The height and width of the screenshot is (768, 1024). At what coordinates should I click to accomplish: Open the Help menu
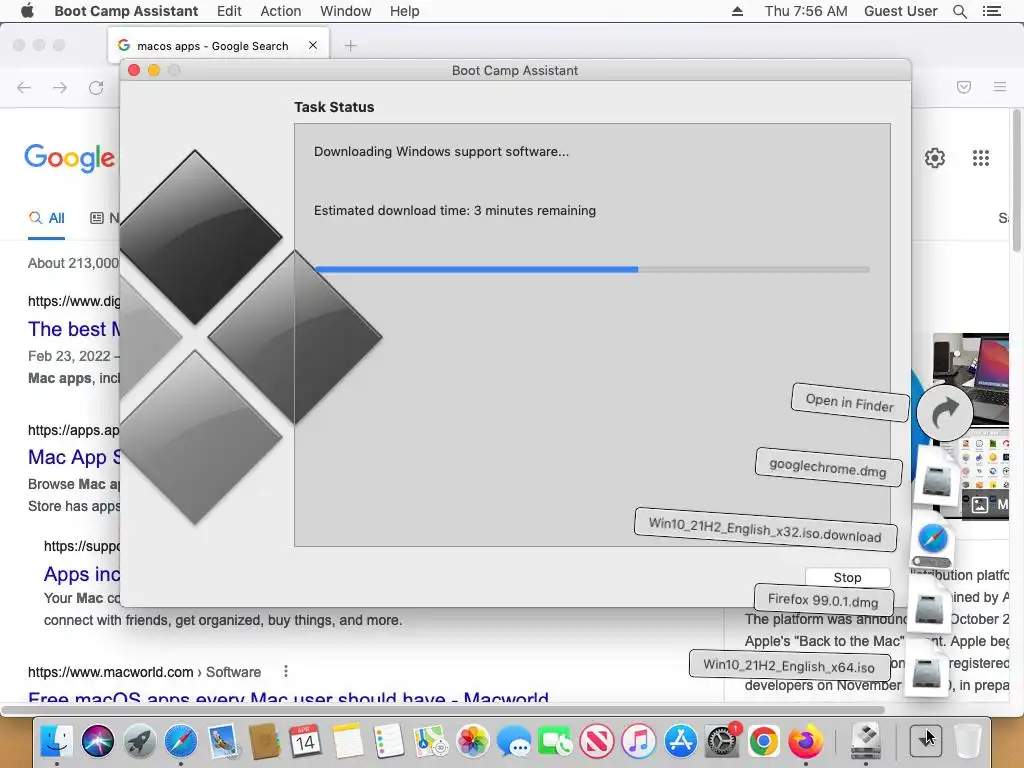(x=404, y=11)
